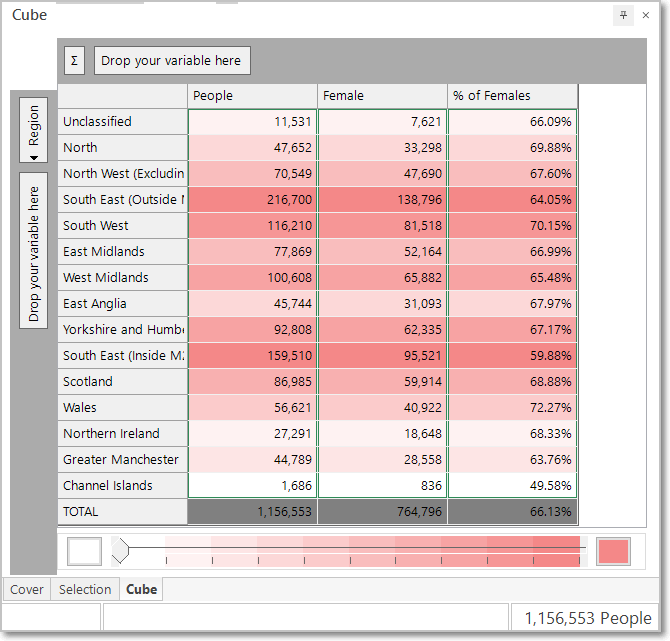The image size is (670, 641).
Task: Click the Scotland row header
Action: point(123,382)
